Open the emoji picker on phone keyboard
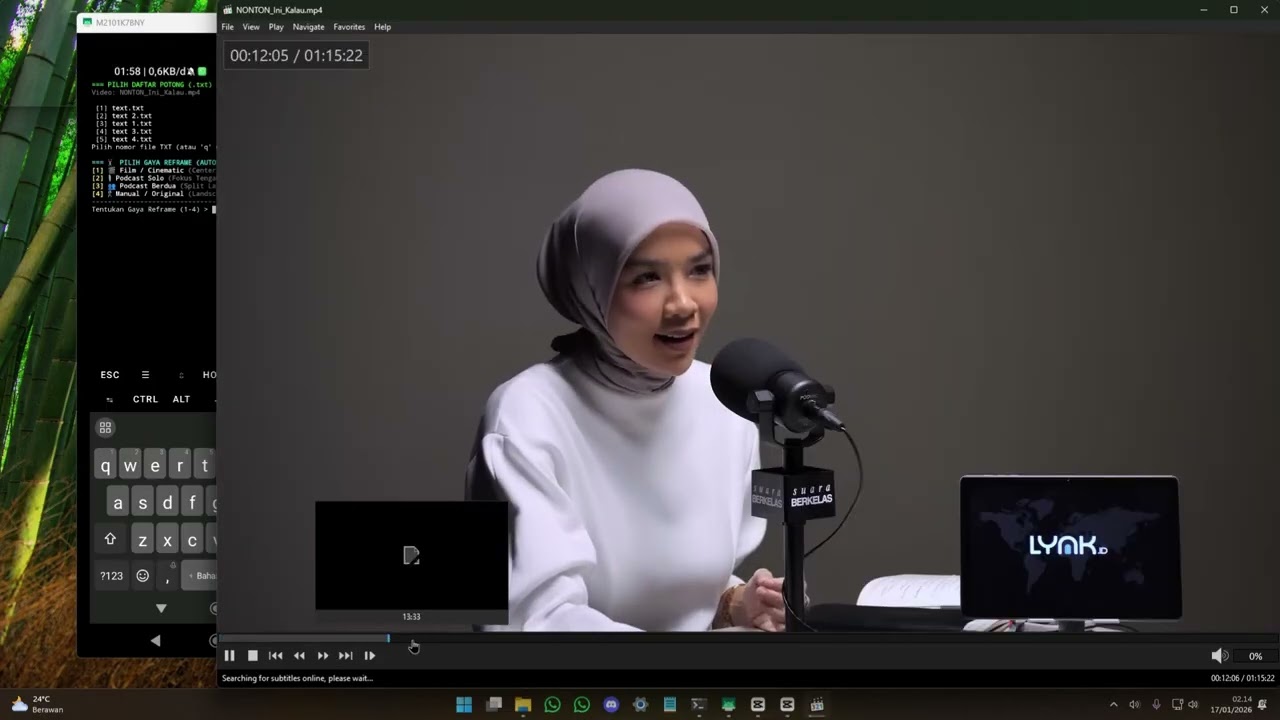The width and height of the screenshot is (1280, 720). coord(143,576)
